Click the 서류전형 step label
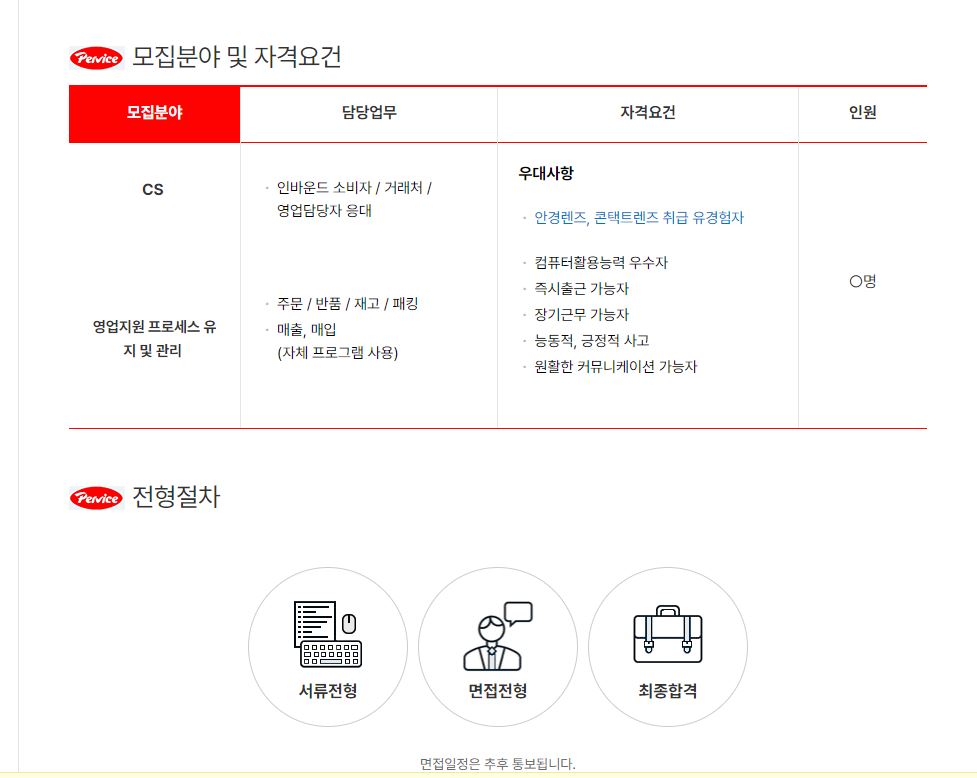Screen dimensions: 977x778 327,691
